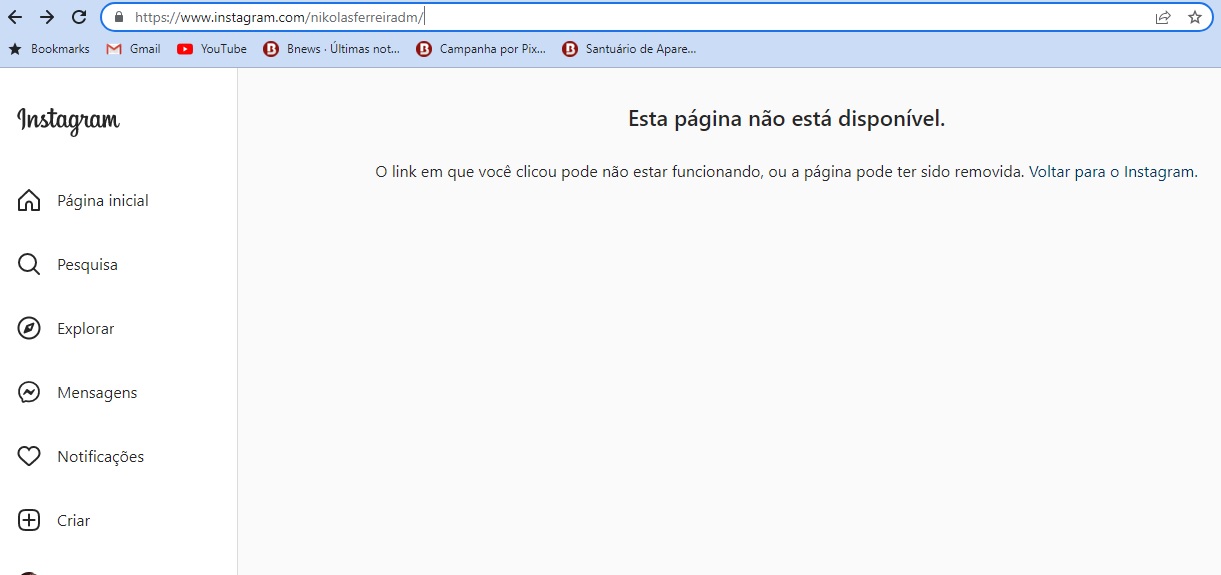Open Pesquisa in sidebar
This screenshot has width=1221, height=575.
87,265
